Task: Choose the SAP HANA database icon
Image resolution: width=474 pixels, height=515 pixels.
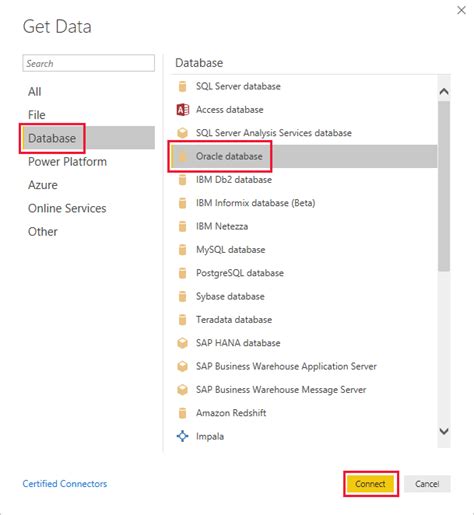Action: pos(182,343)
